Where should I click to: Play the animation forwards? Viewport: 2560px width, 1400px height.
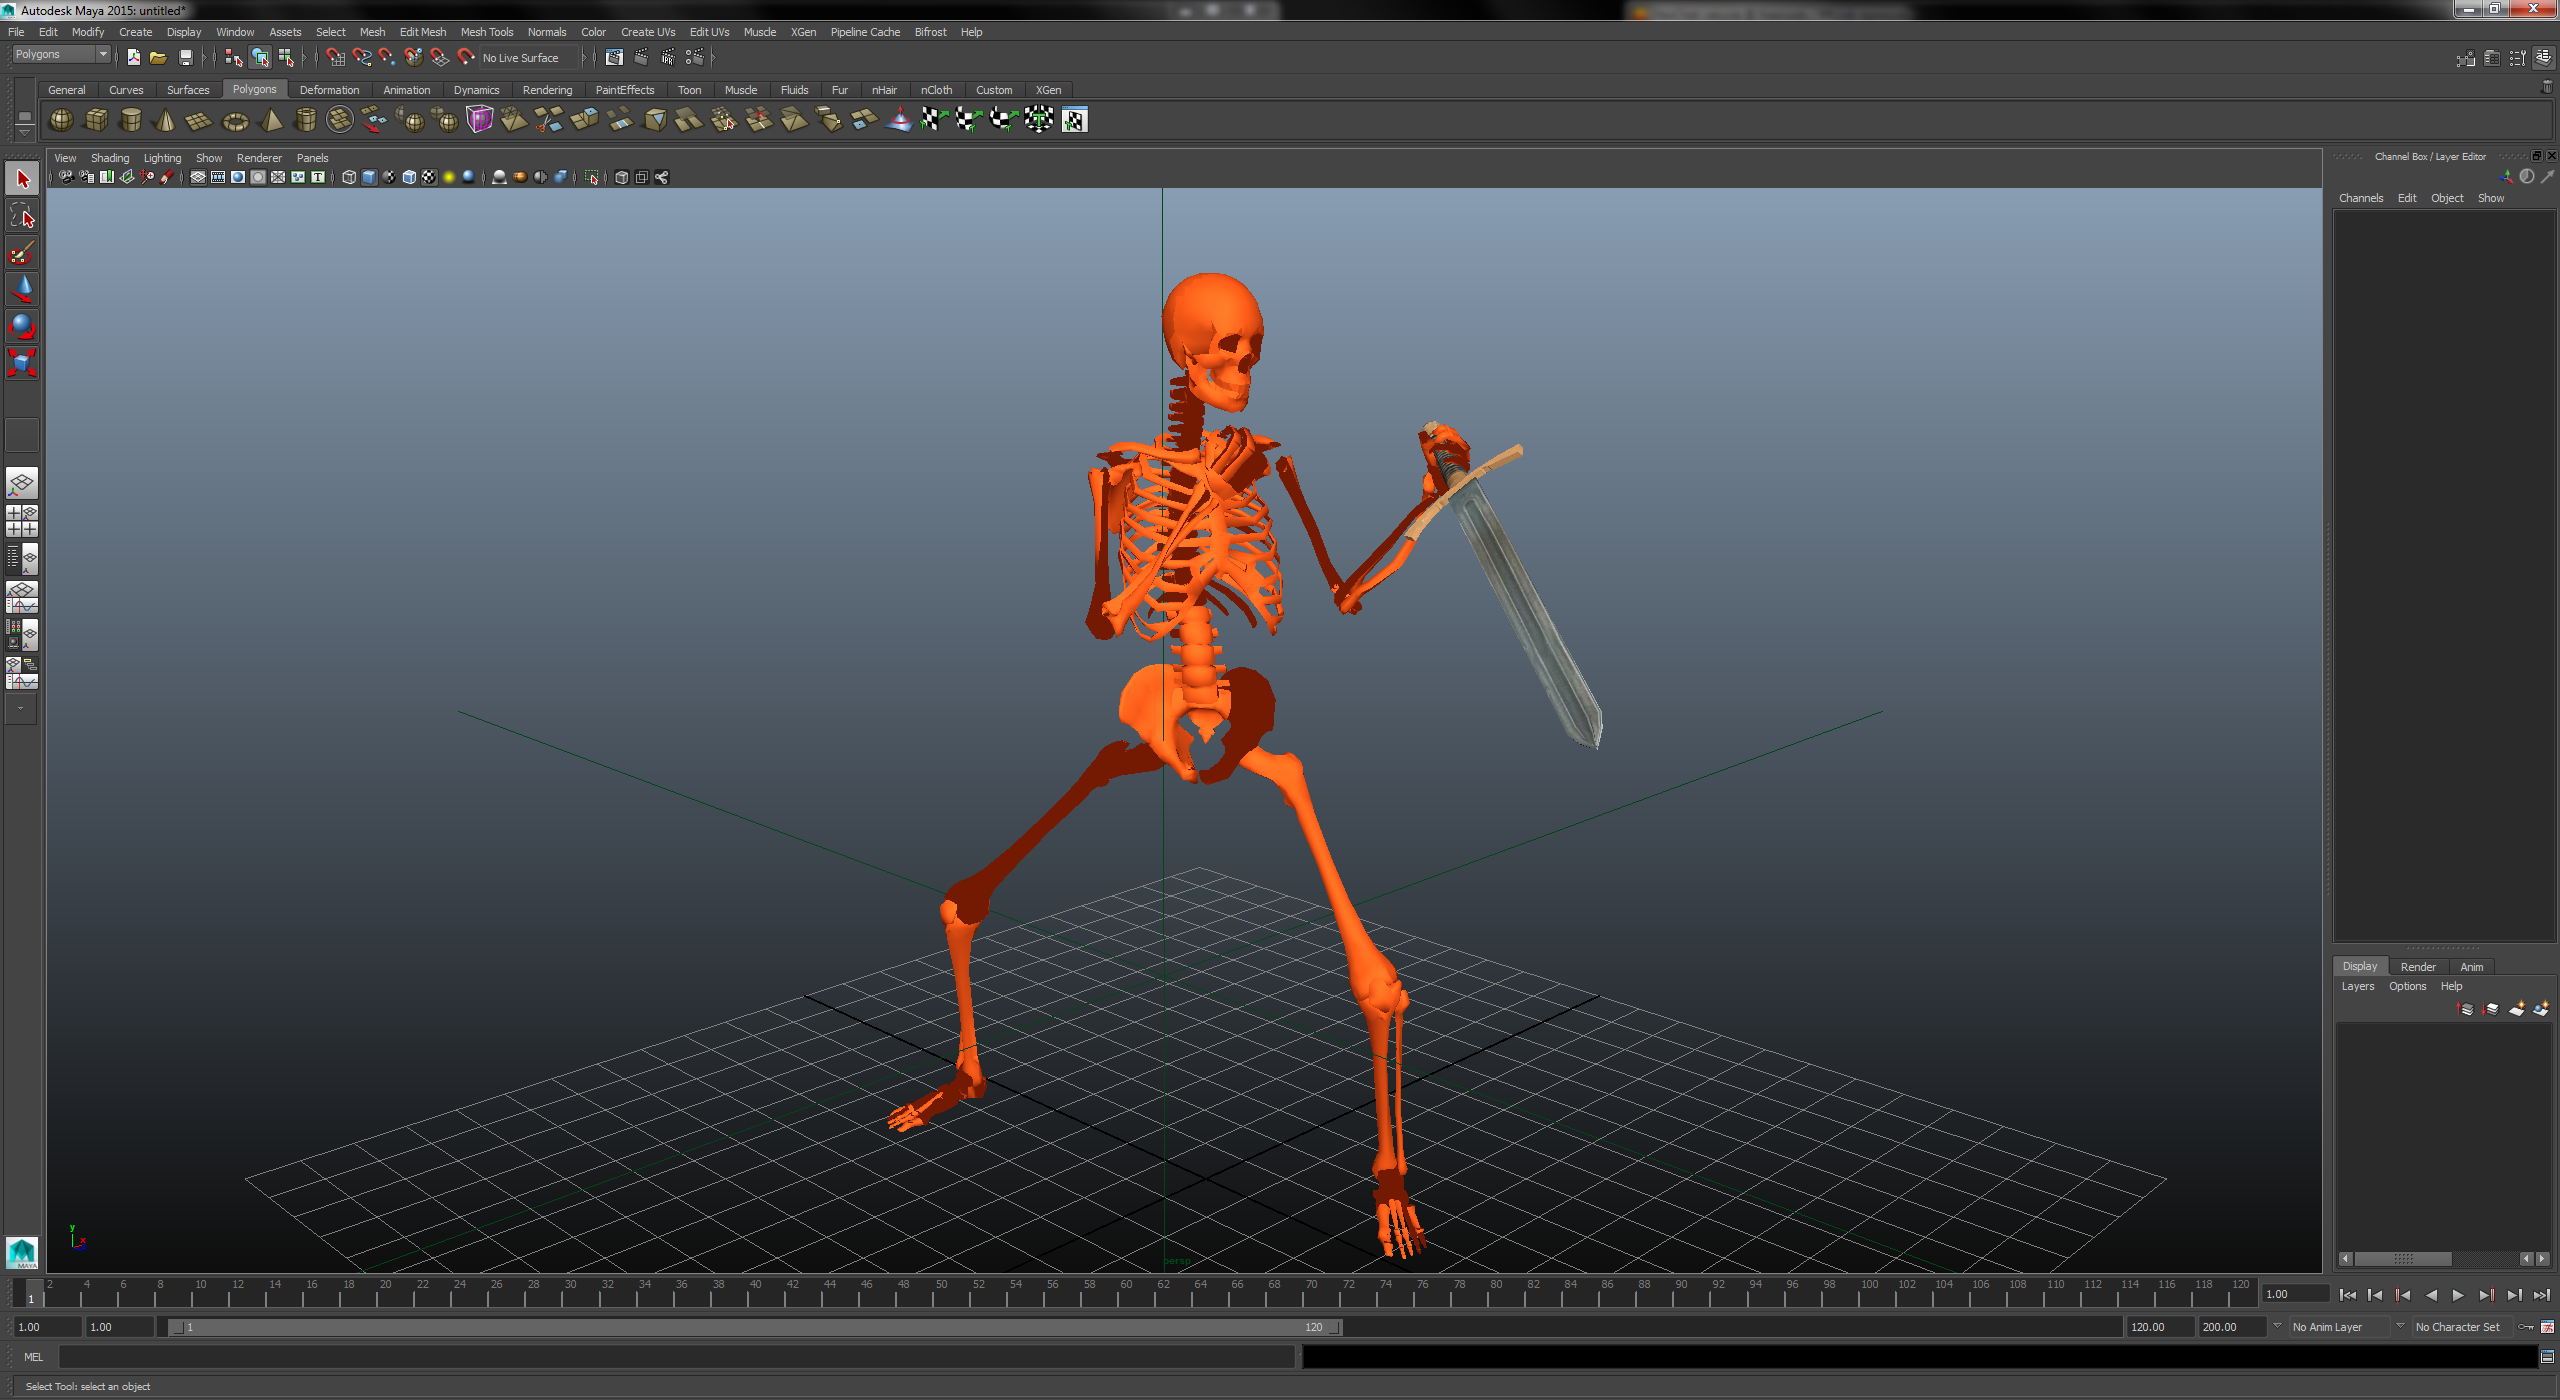(x=2458, y=1295)
